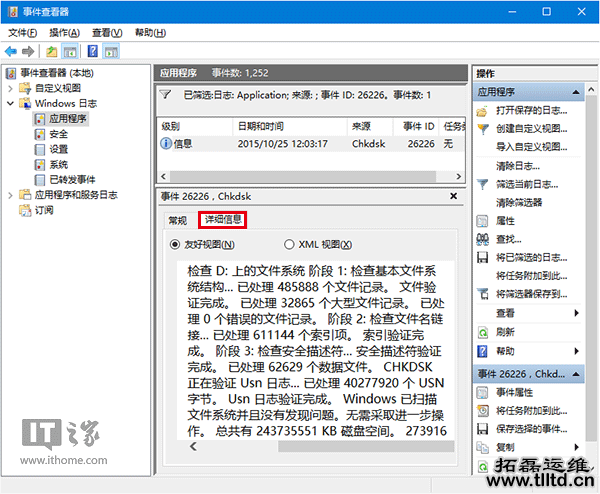The image size is (600, 494).
Task: Switch to the 常规 tab
Action: [x=178, y=220]
